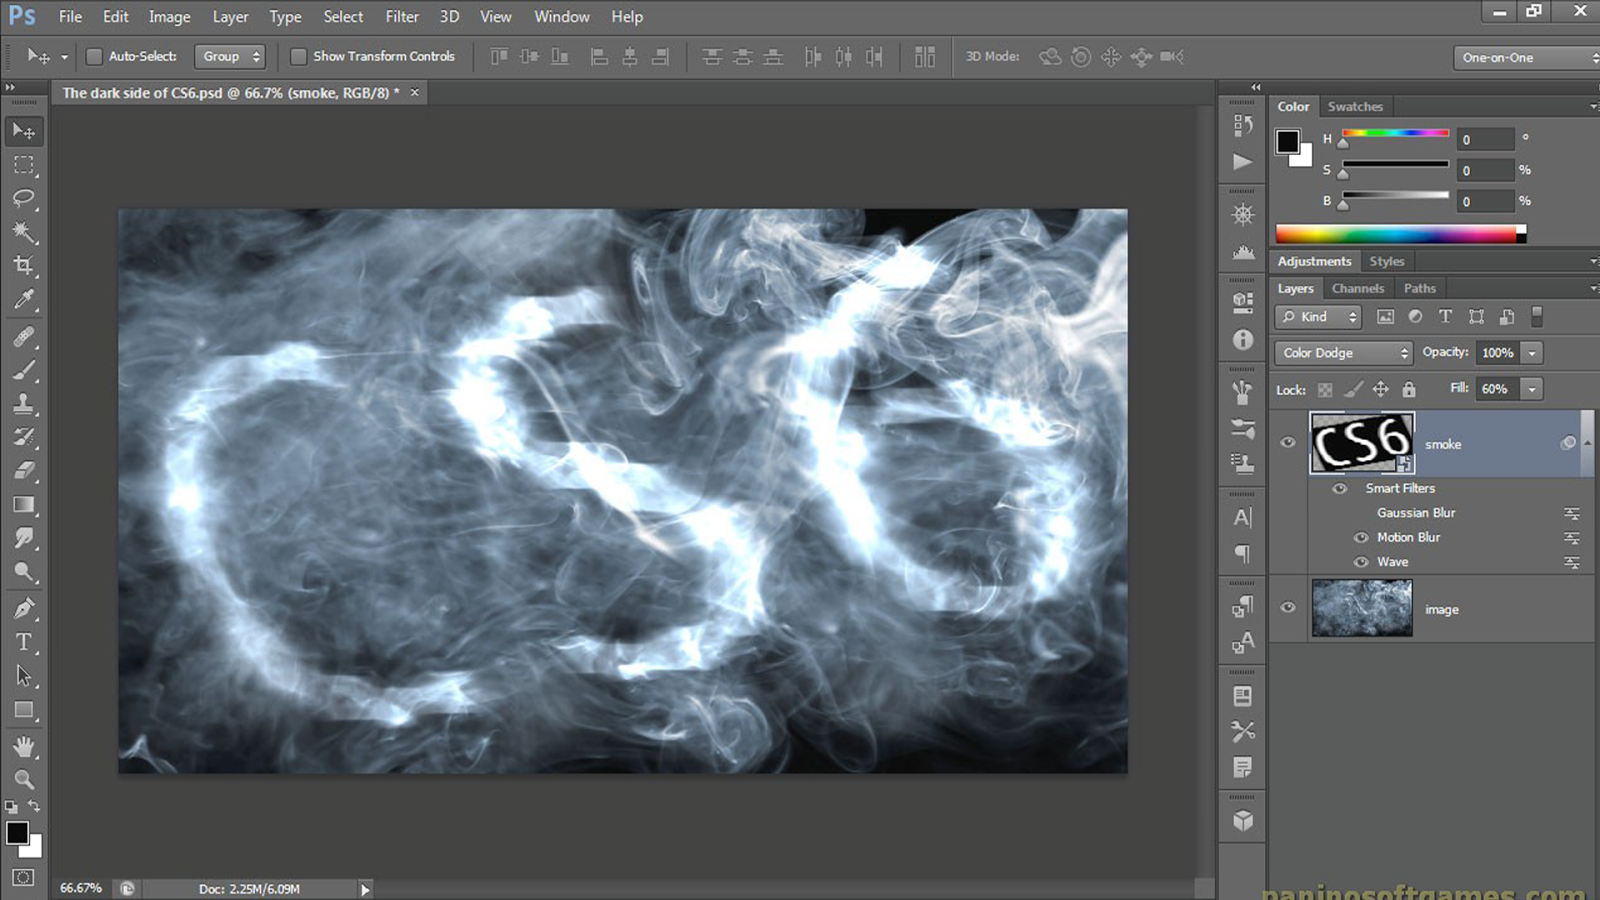Select the Zoom tool

point(24,779)
